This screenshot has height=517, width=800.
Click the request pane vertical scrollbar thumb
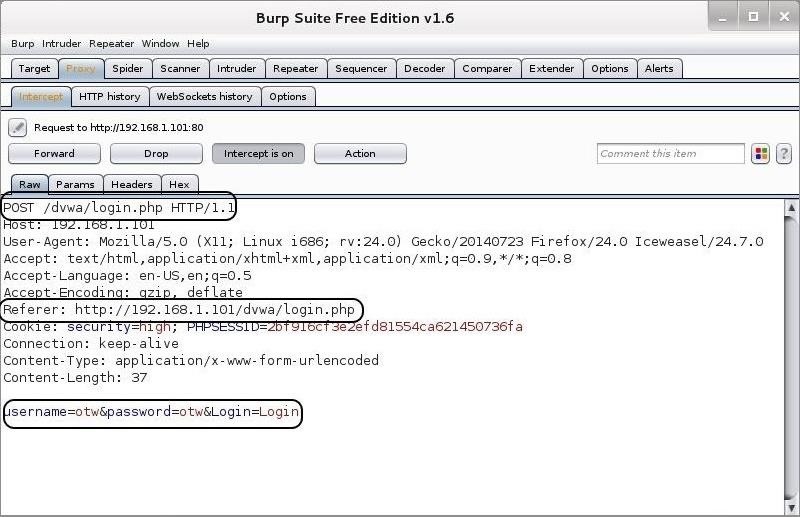[791, 357]
